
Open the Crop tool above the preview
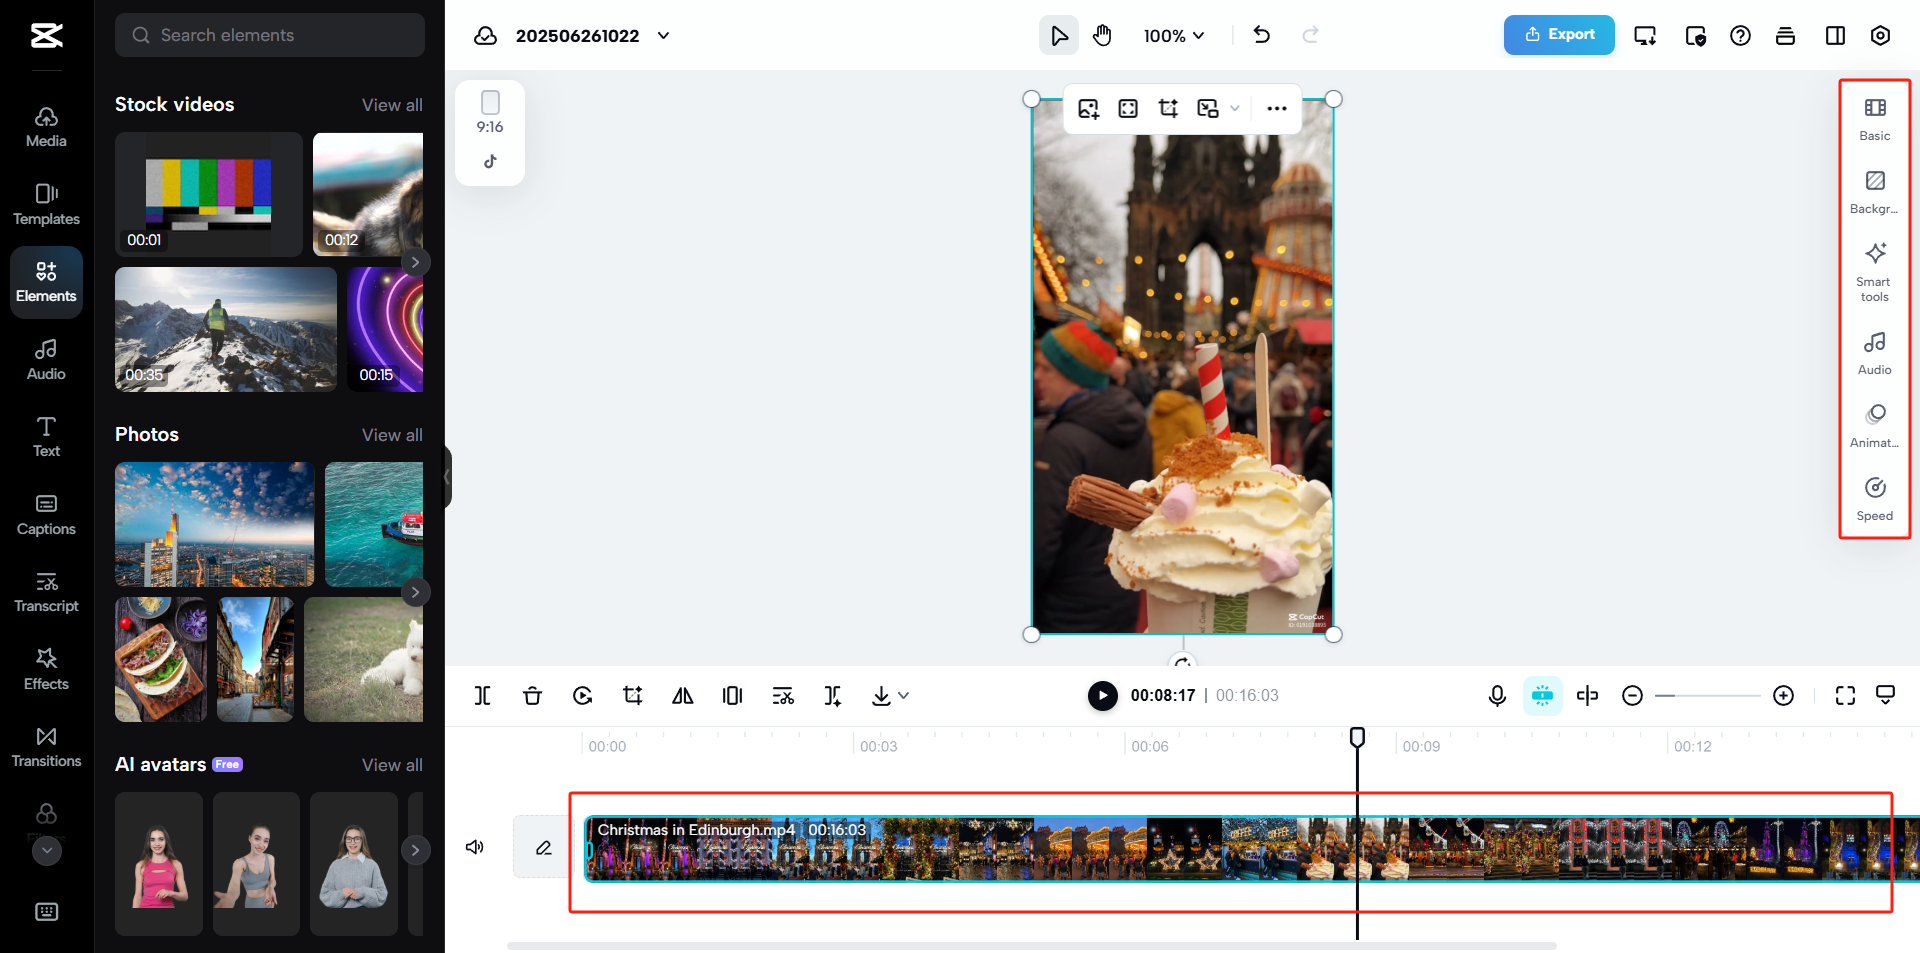tap(1168, 108)
